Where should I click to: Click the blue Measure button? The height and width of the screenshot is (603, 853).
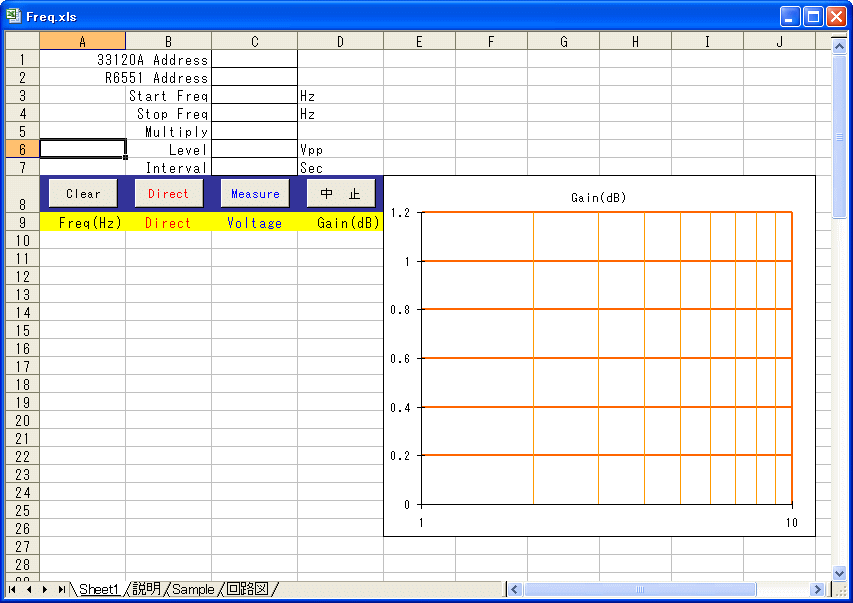(255, 194)
